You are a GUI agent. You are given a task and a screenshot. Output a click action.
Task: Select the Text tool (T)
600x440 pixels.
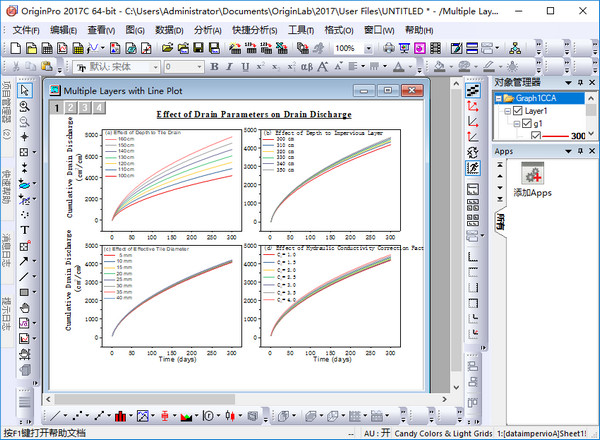tap(25, 230)
